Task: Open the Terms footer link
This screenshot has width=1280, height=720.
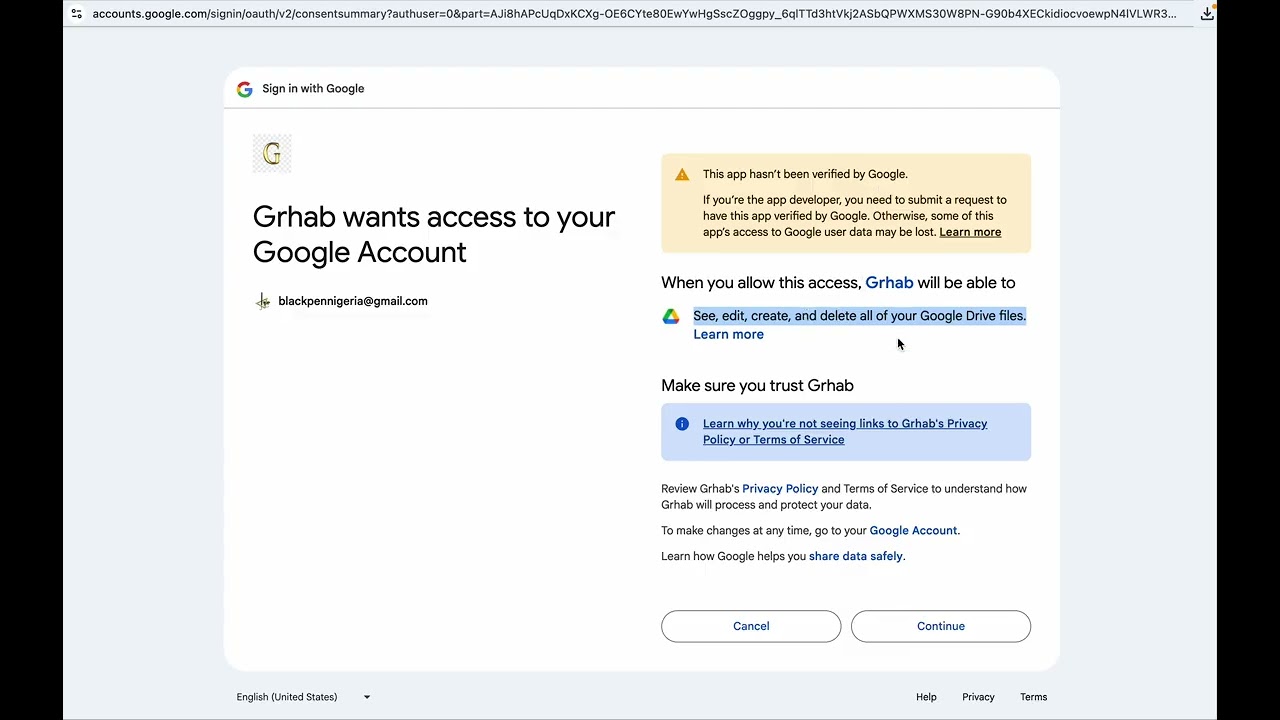Action: [1033, 697]
